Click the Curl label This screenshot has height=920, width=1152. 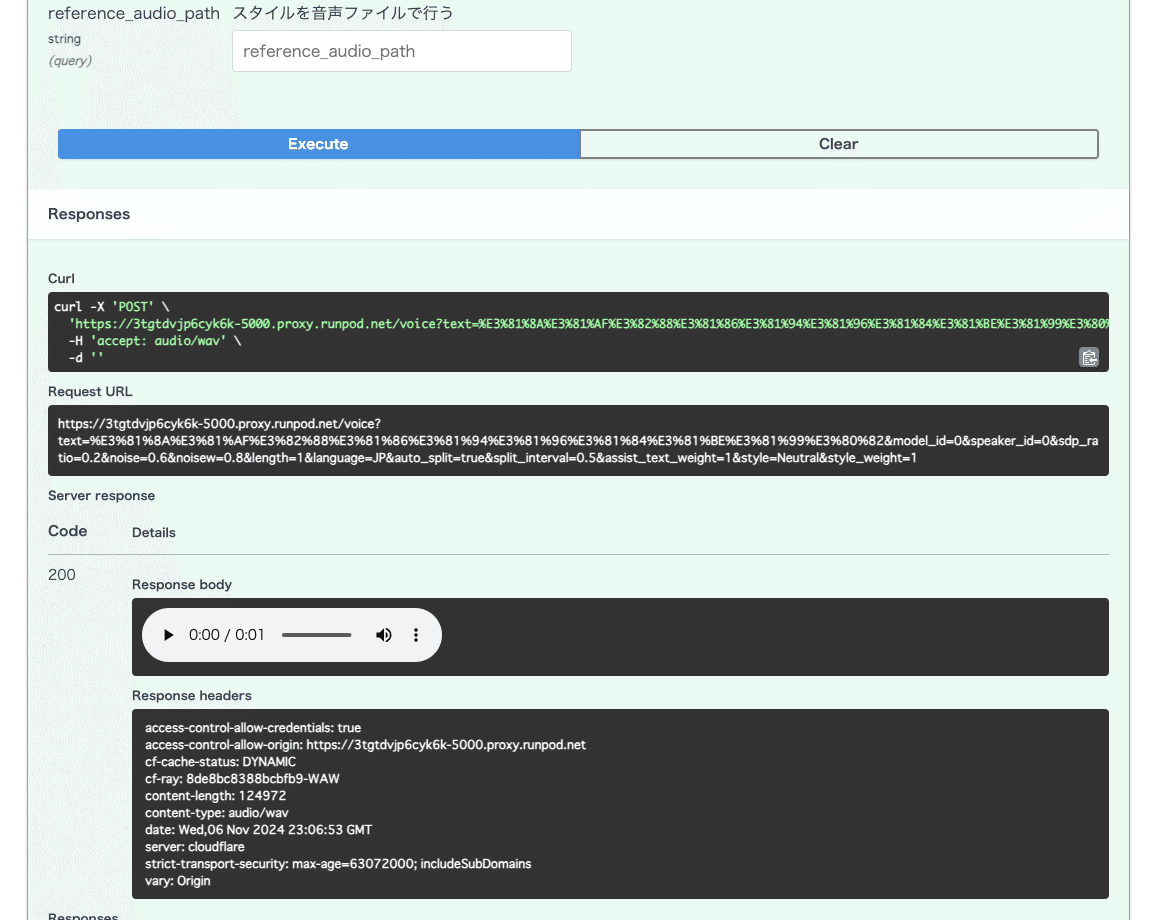tap(61, 278)
